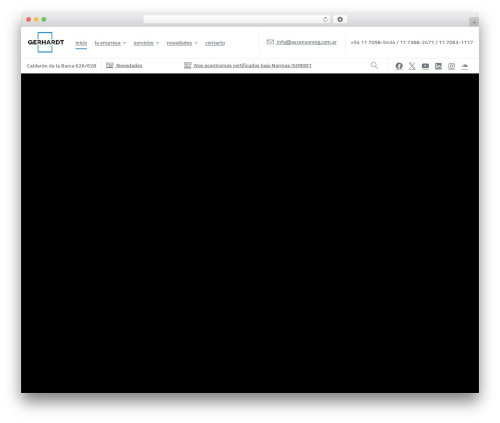Open the Instagram profile
This screenshot has width=500, height=423.
pos(451,66)
